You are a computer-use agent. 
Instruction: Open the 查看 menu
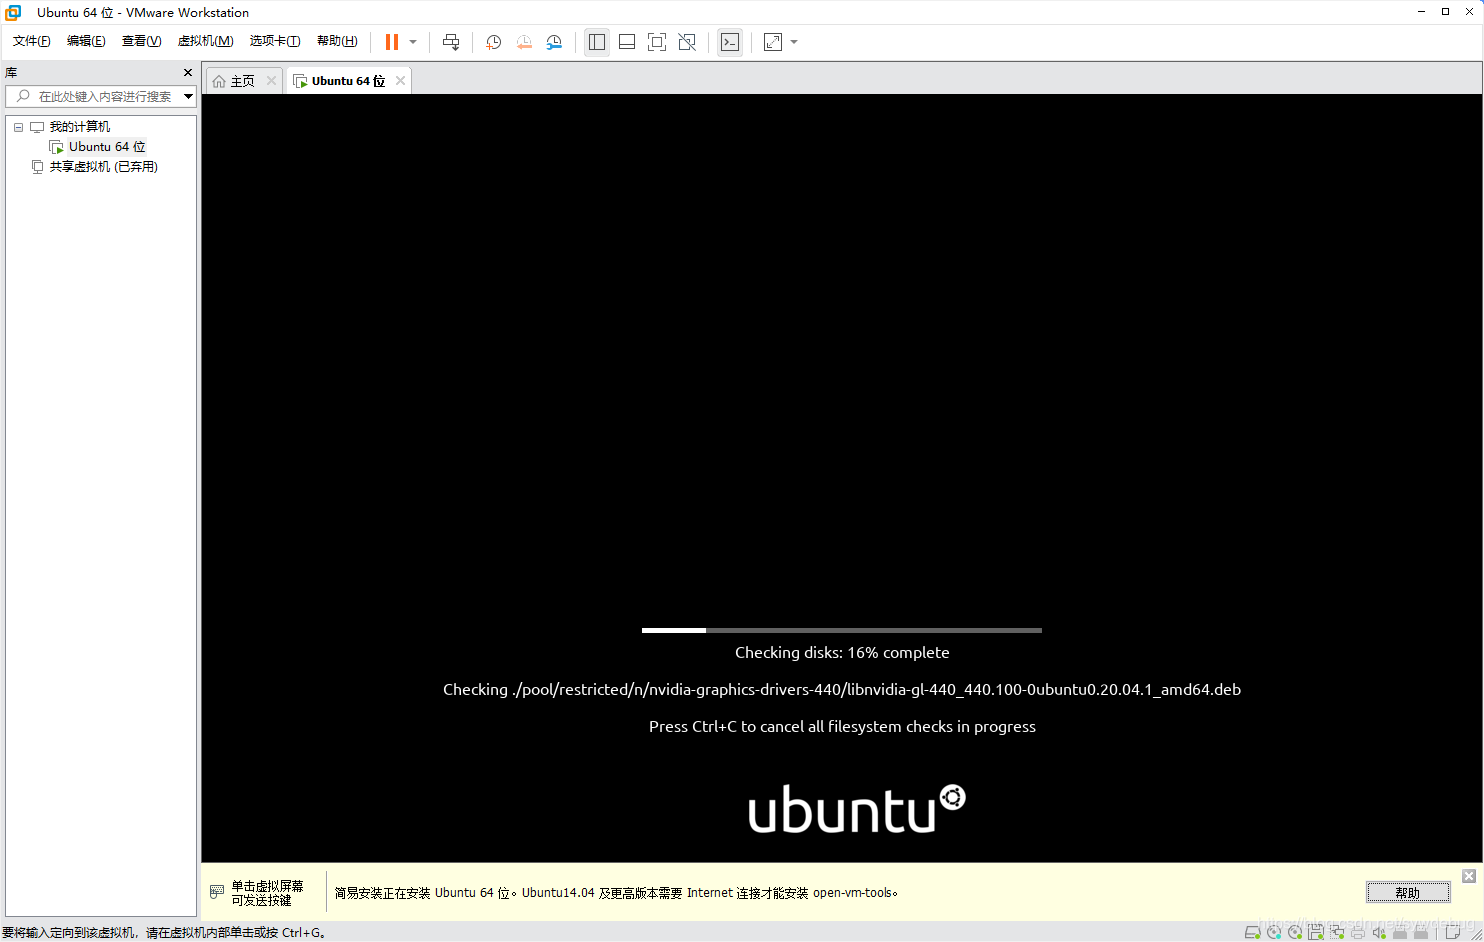tap(141, 41)
